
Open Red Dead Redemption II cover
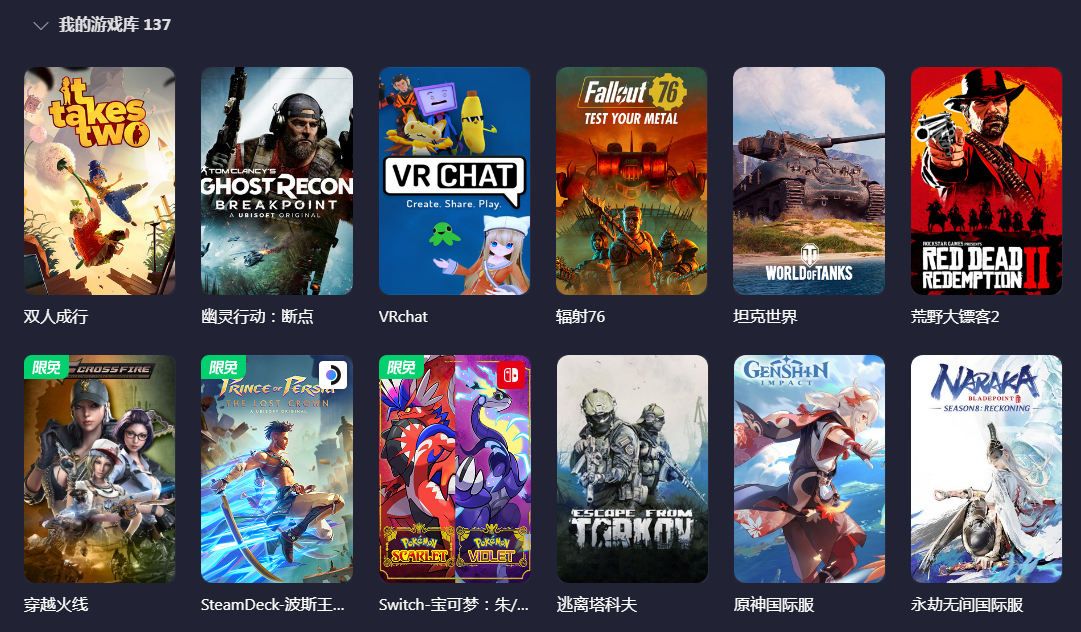point(986,181)
